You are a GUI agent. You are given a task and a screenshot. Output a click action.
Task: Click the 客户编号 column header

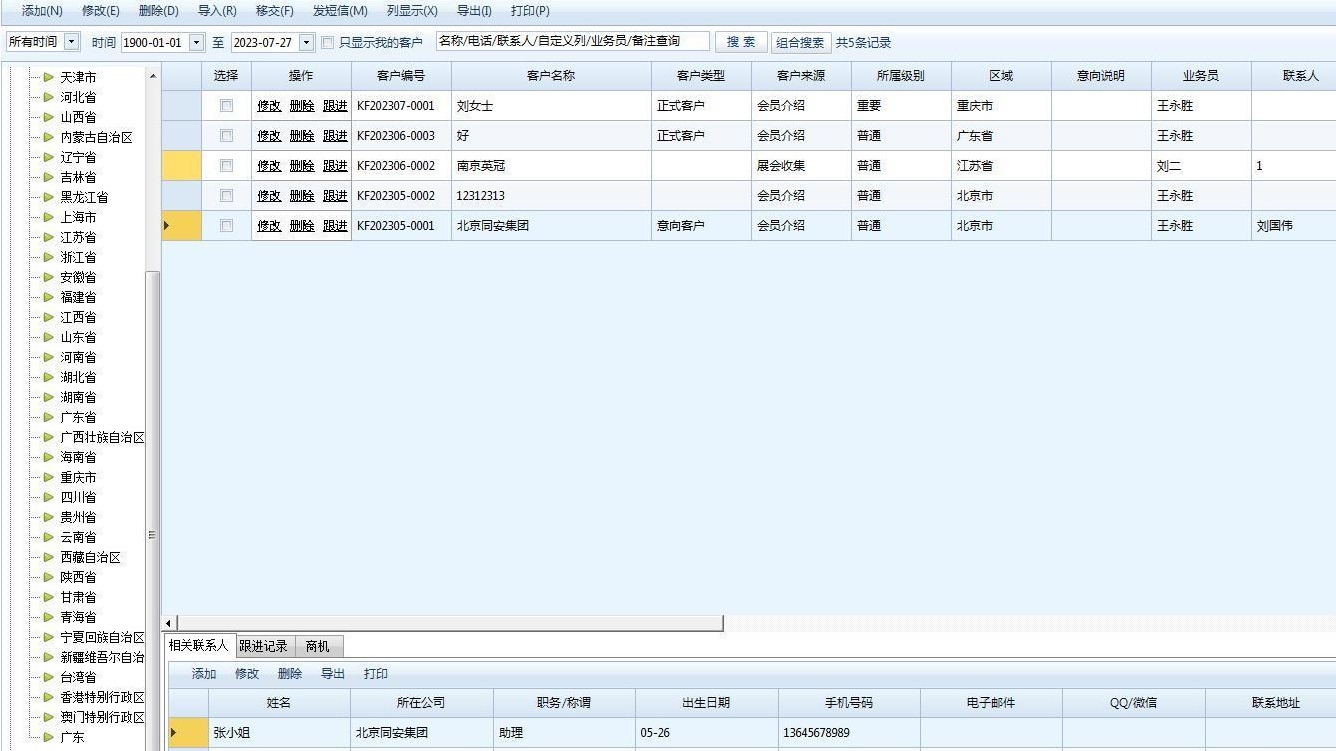401,76
